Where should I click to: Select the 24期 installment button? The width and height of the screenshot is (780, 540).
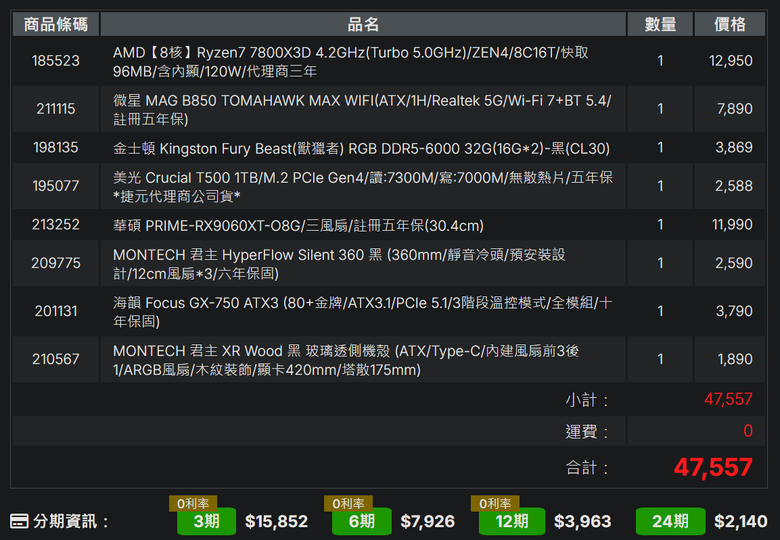click(670, 521)
